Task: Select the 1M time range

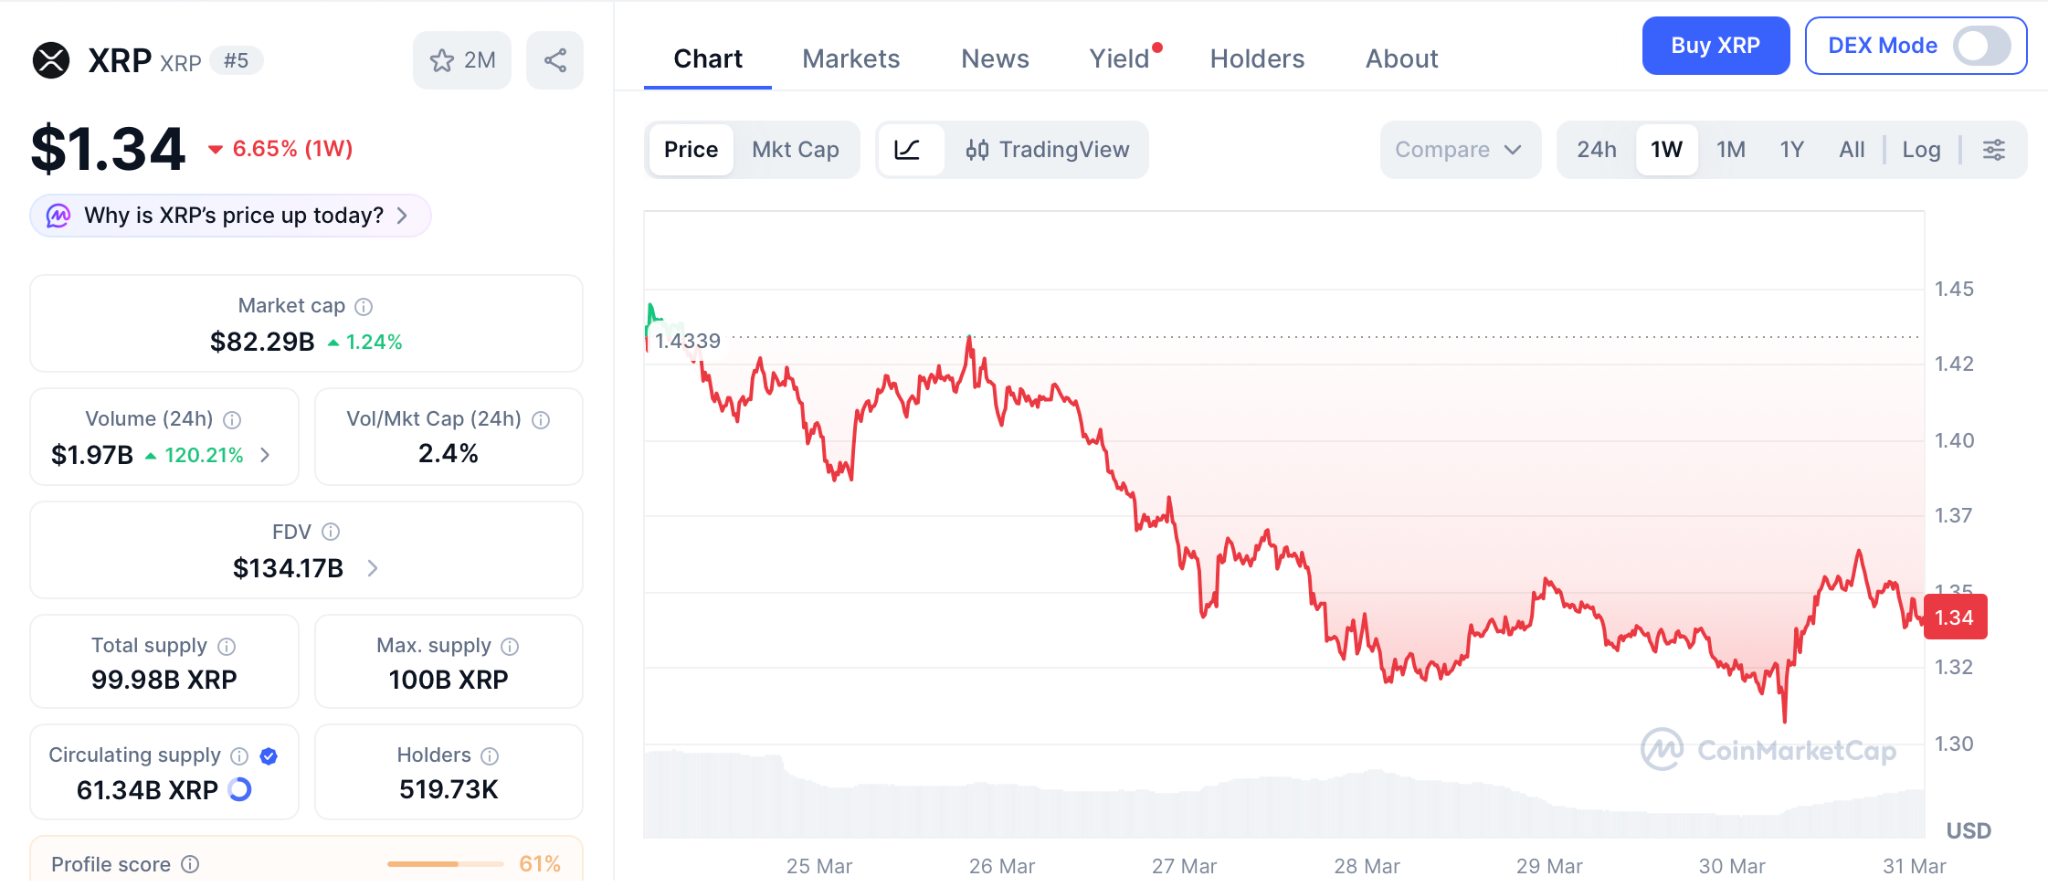Action: [x=1730, y=150]
